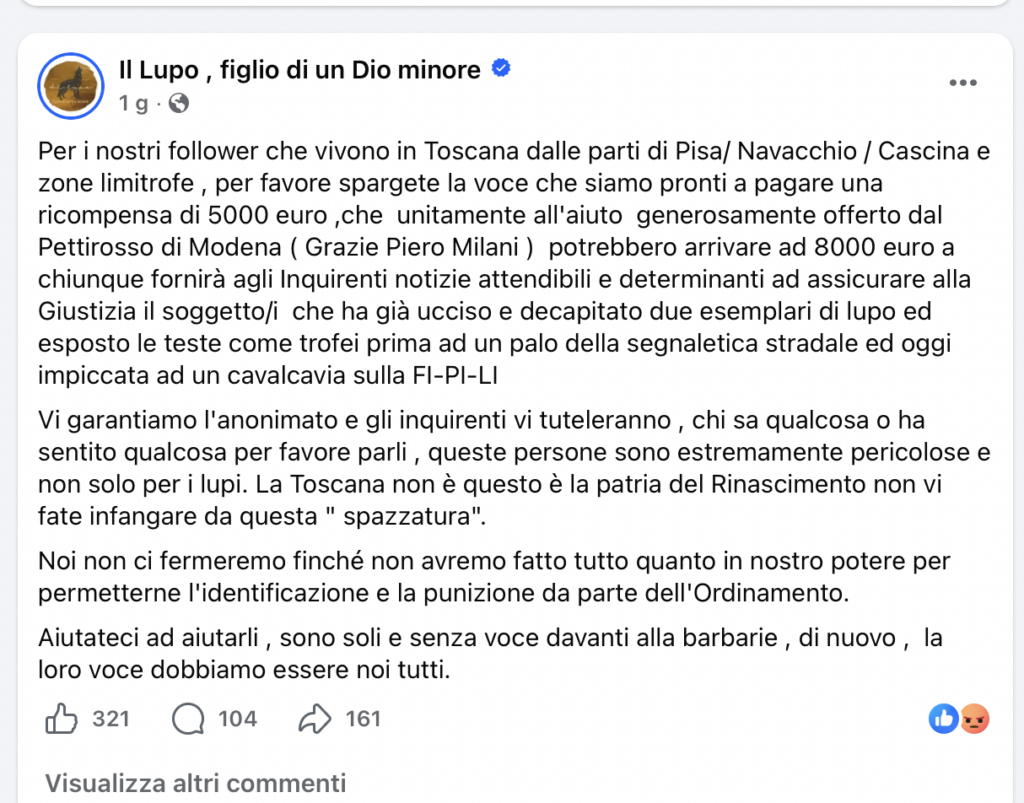Open the 104 comments count
The image size is (1024, 803).
click(237, 718)
